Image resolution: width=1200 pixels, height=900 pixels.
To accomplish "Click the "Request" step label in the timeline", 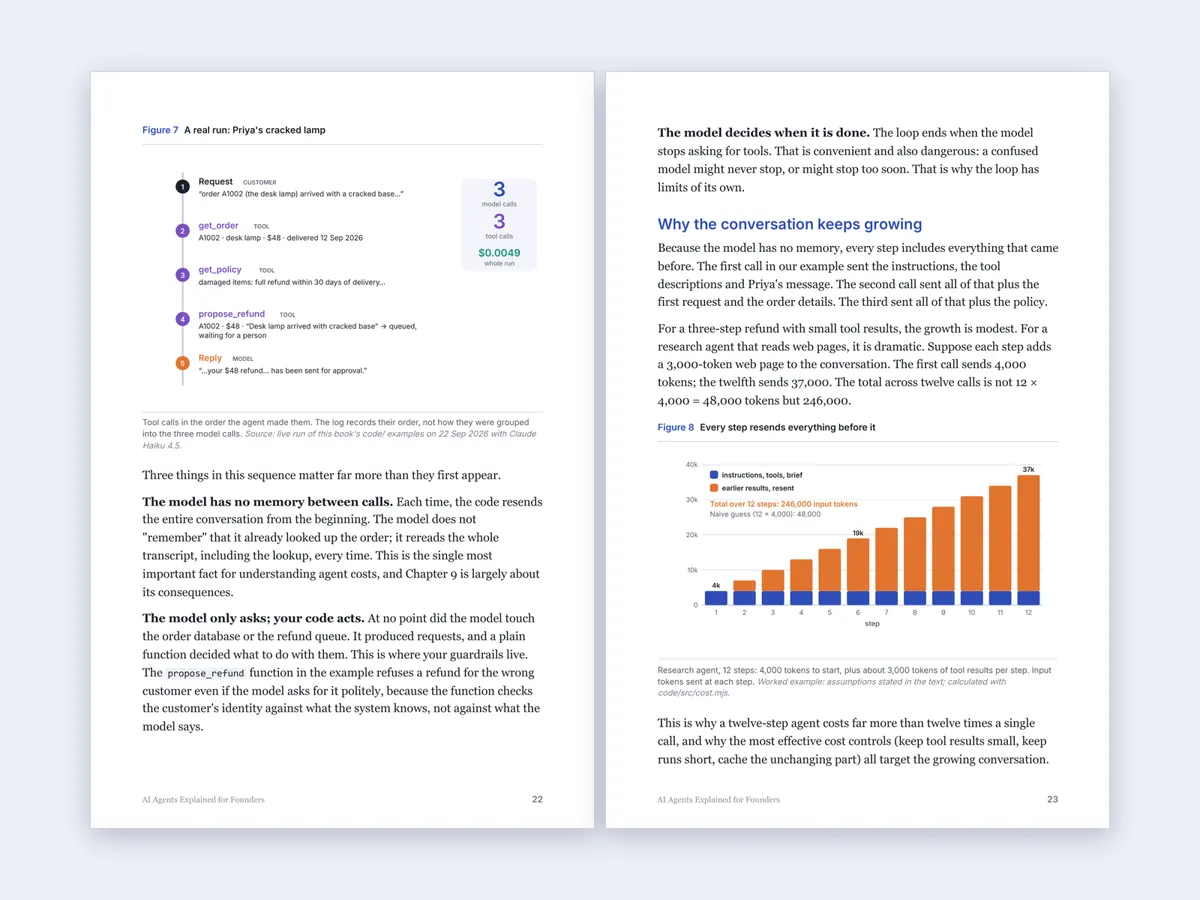I will coord(215,182).
